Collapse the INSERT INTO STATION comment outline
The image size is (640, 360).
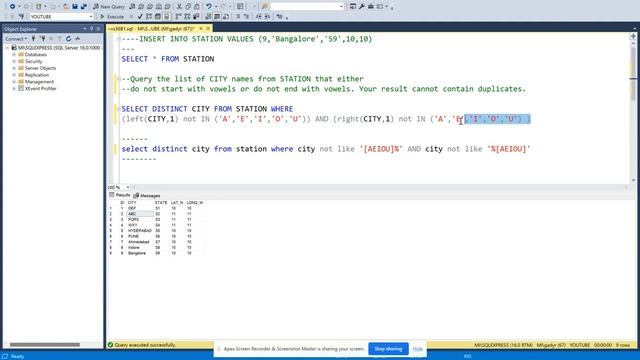click(118, 39)
